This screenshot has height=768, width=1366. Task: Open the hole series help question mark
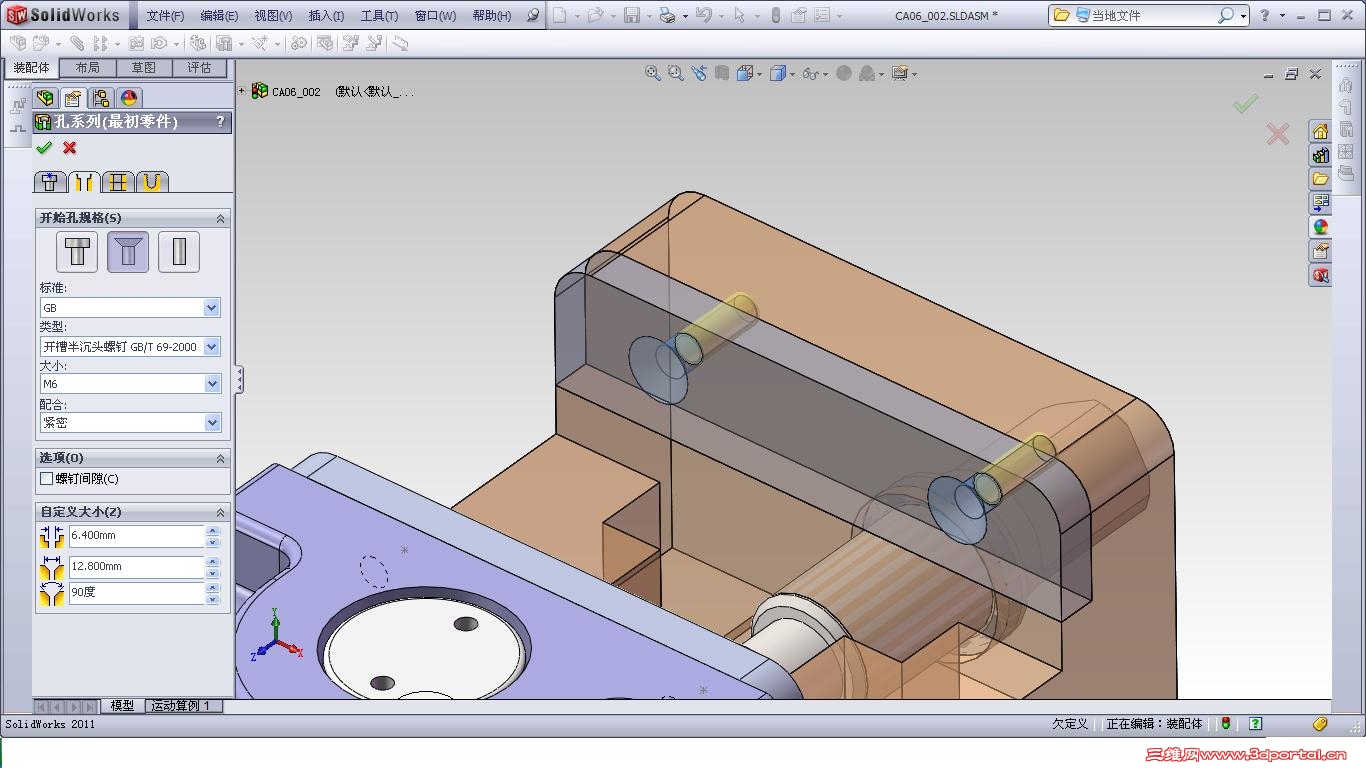(x=220, y=122)
